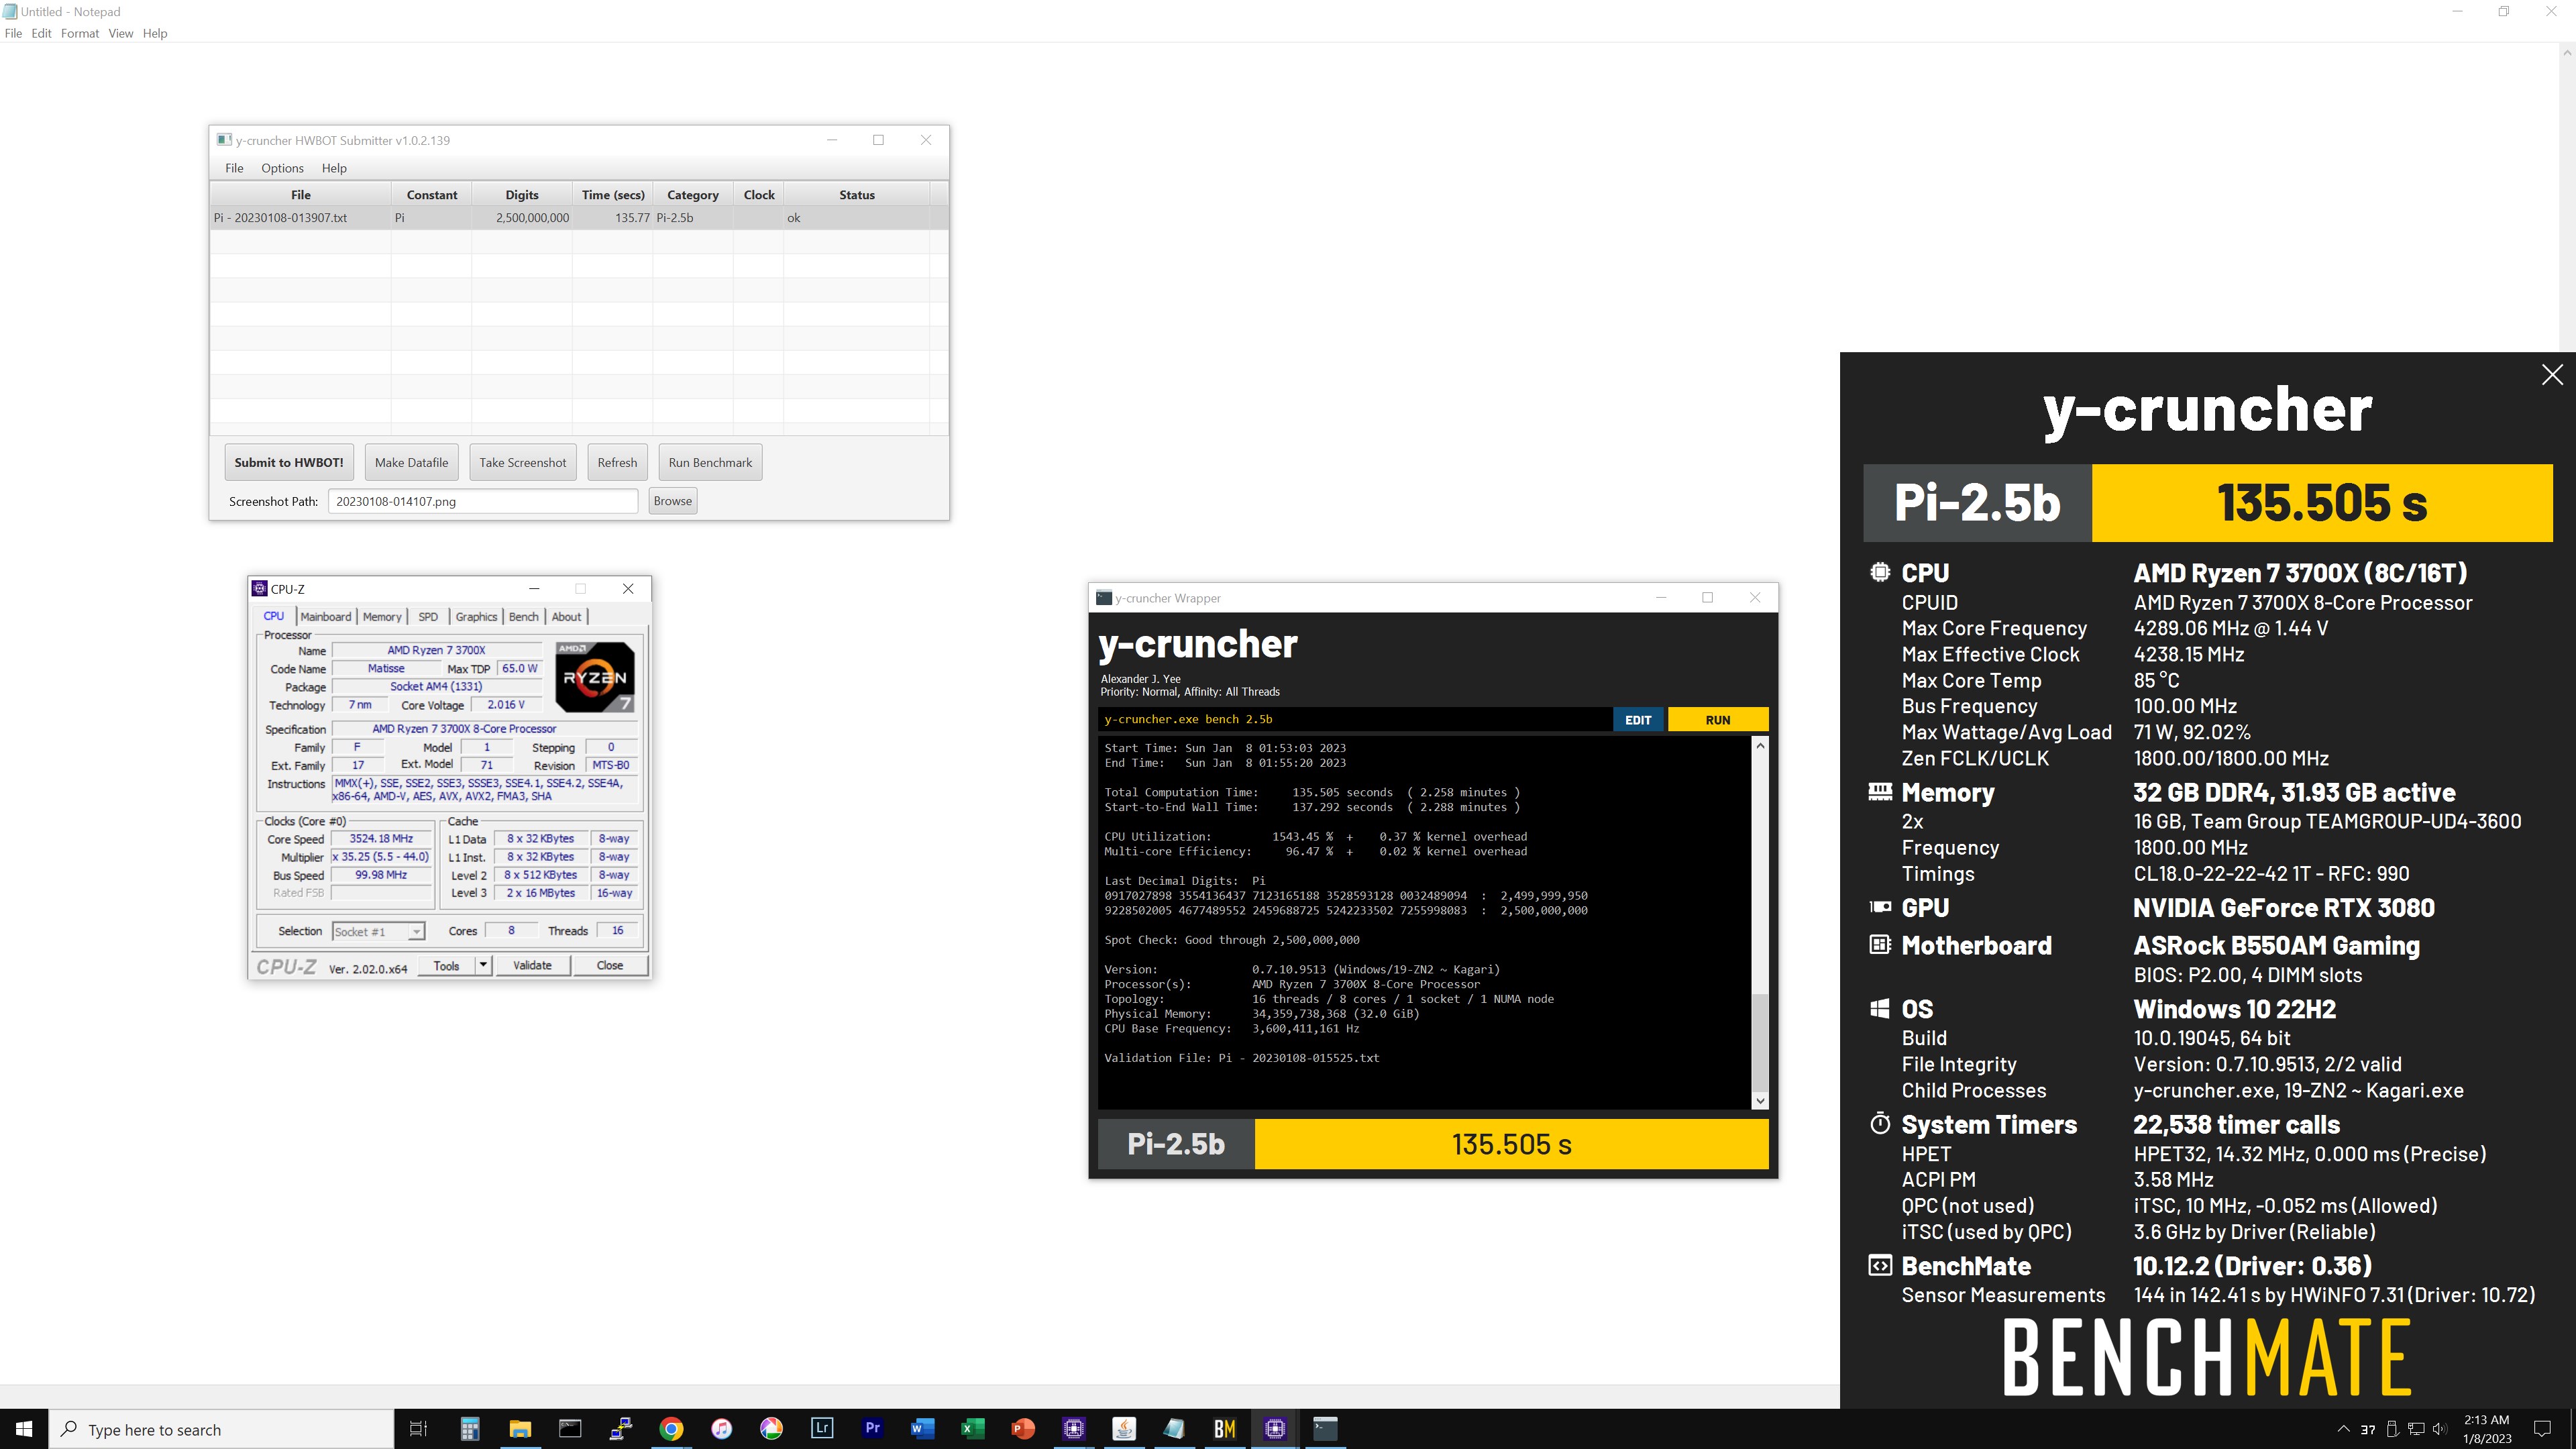Viewport: 2576px width, 1449px height.
Task: Switch to the About tab in CPU-Z
Action: click(567, 617)
